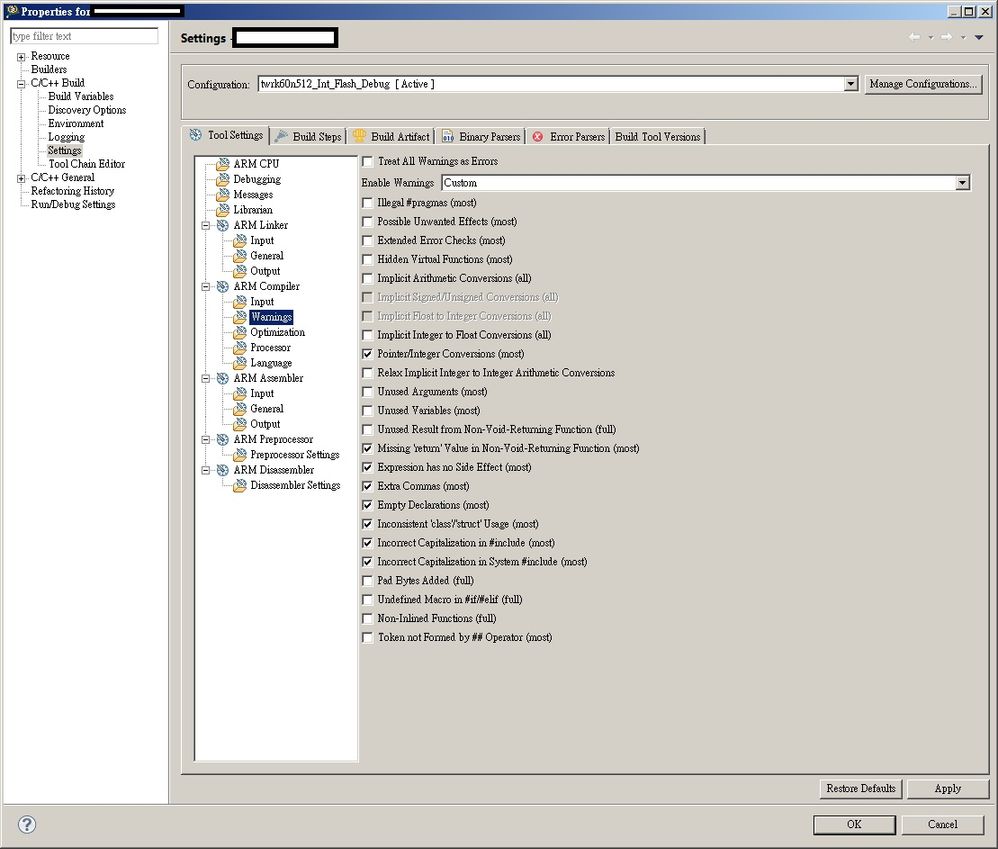Click the Tool Settings tab icon
Viewport: 998px width, 849px height.
click(195, 135)
